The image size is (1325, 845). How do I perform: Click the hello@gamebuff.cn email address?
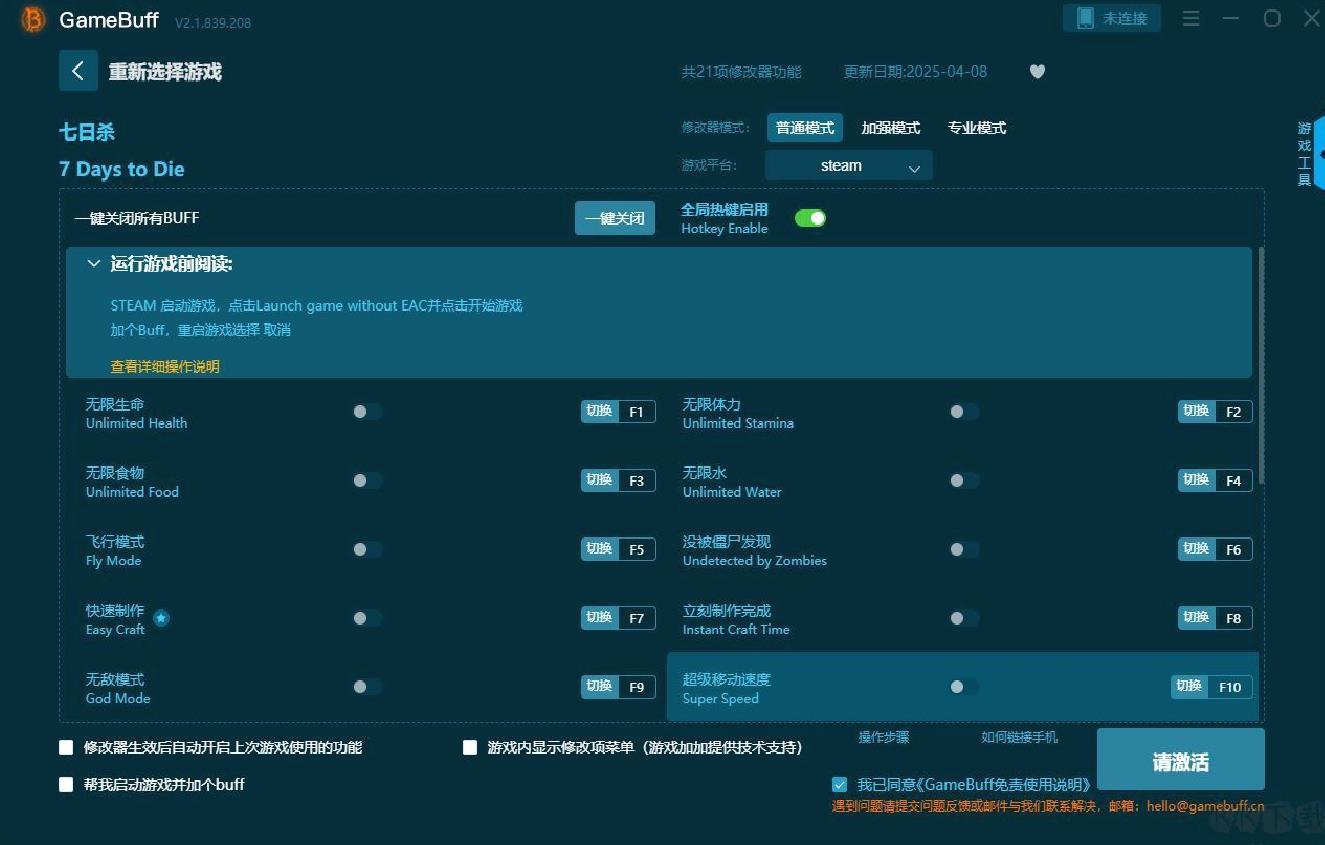pyautogui.click(x=1205, y=806)
